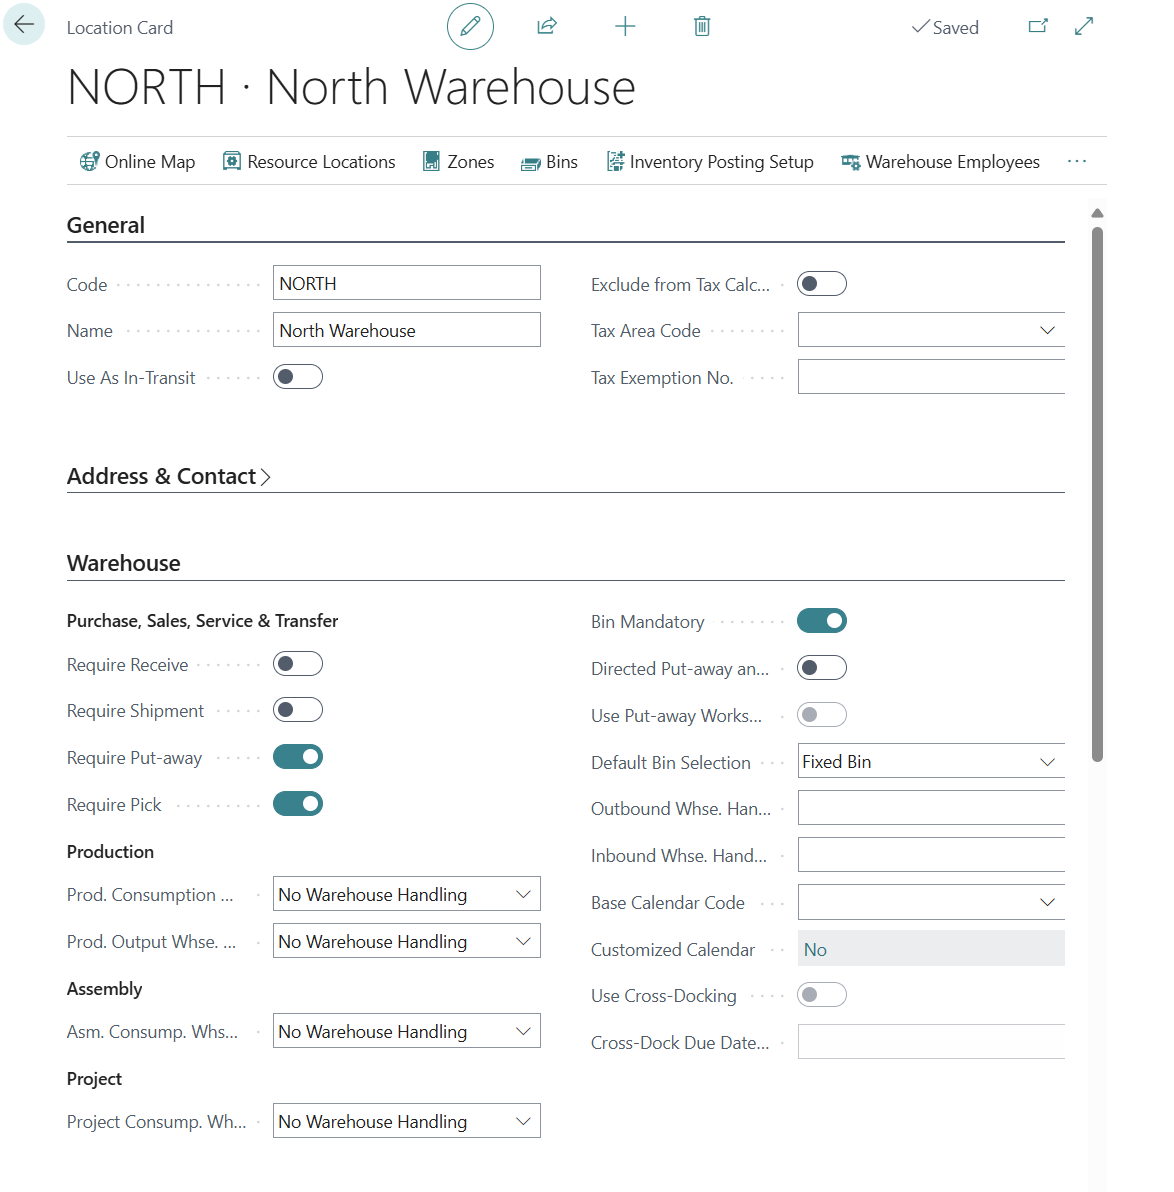The height and width of the screenshot is (1192, 1174).
Task: Expand Address & Contact section
Action: point(169,477)
